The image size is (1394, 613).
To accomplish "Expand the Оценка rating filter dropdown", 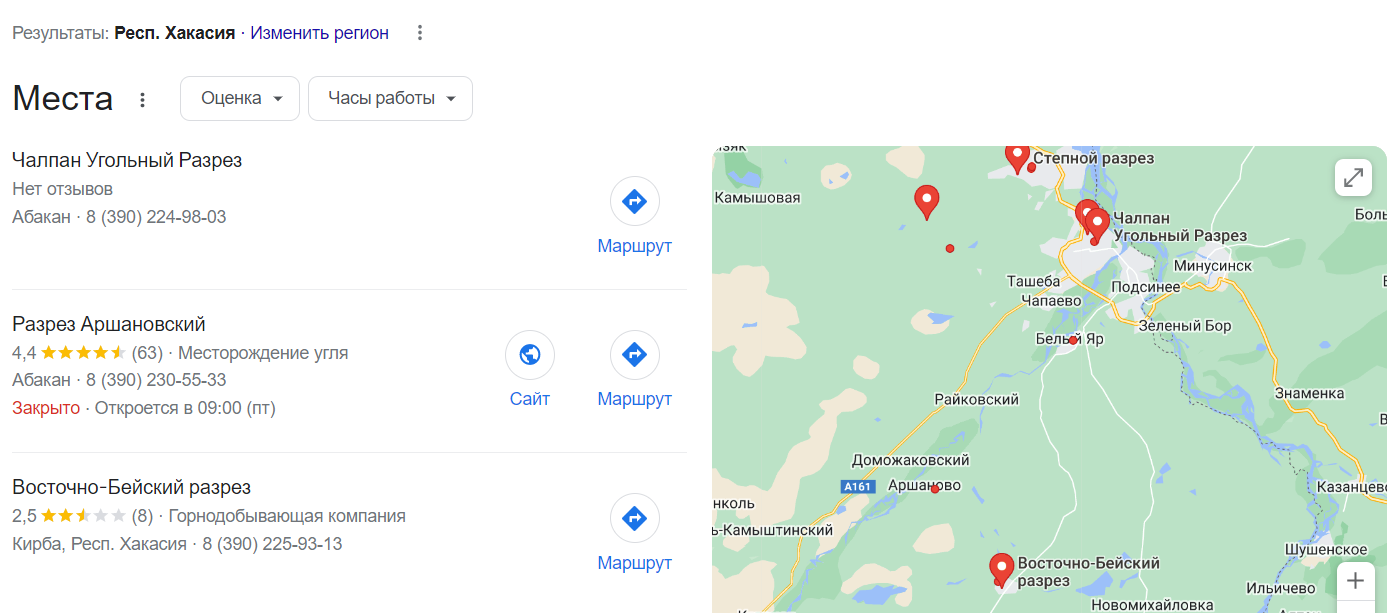I will coord(240,98).
